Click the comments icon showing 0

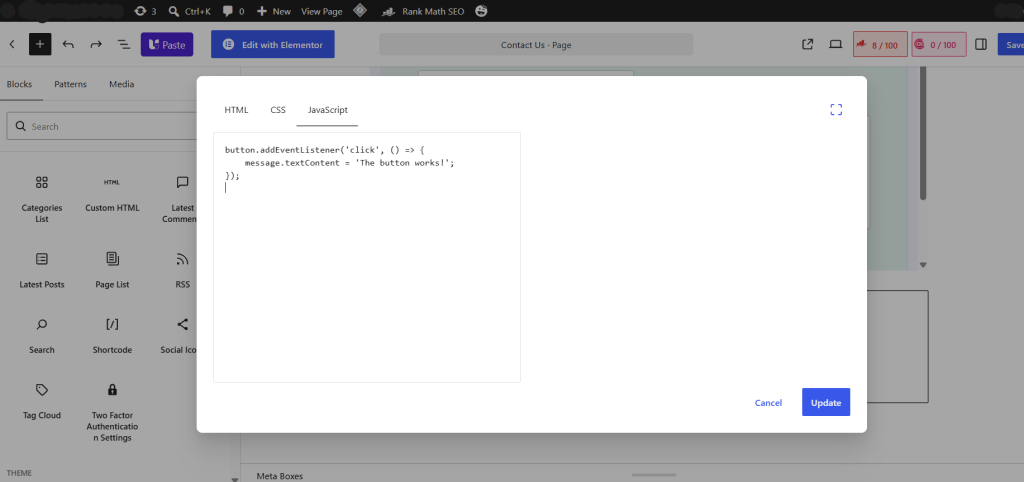pyautogui.click(x=234, y=11)
